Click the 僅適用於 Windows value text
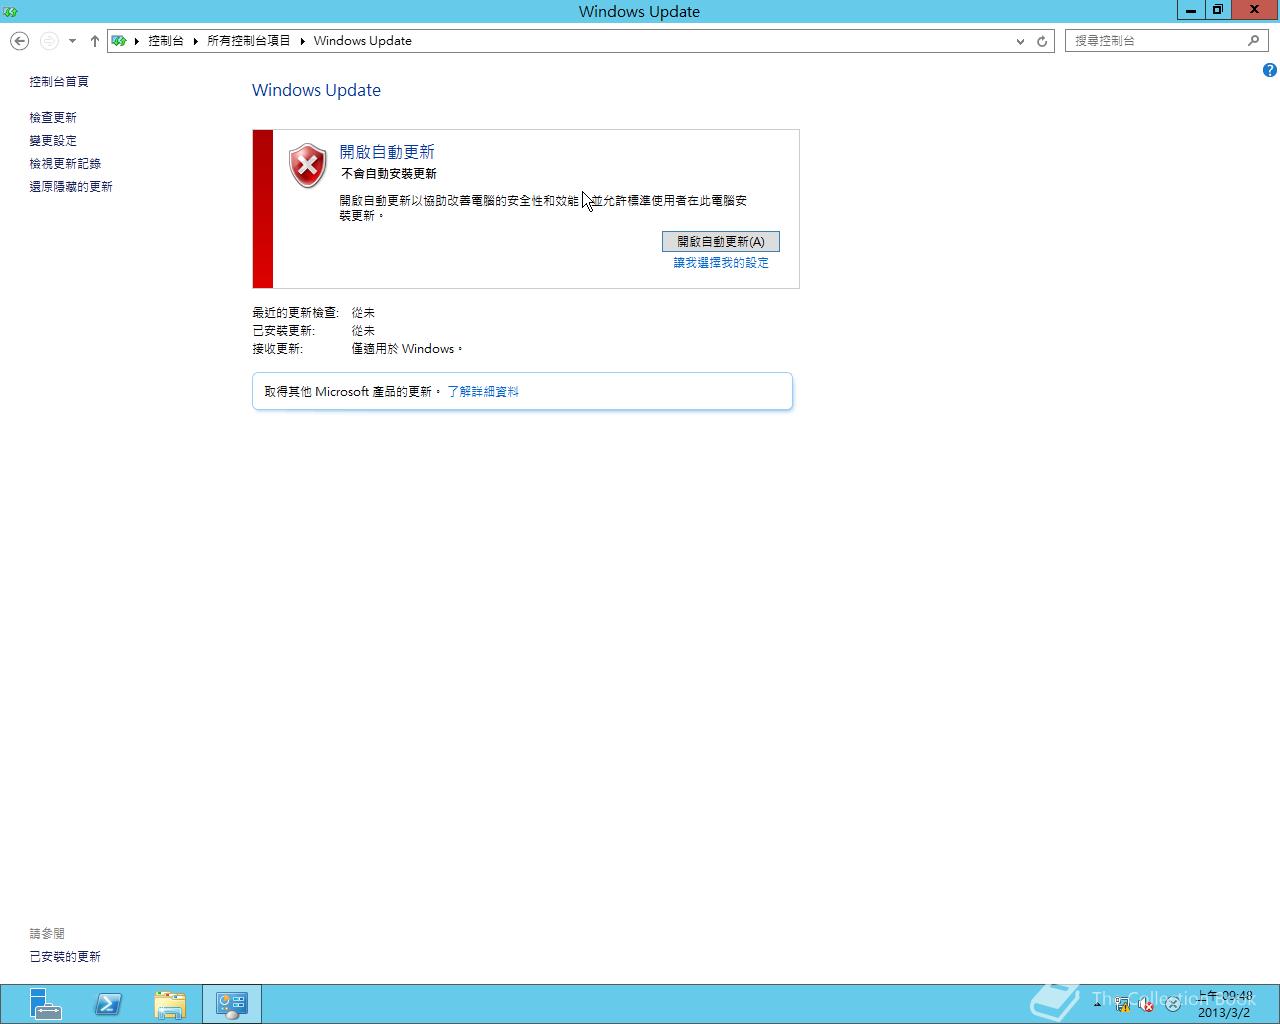Image resolution: width=1280 pixels, height=1024 pixels. coord(407,349)
